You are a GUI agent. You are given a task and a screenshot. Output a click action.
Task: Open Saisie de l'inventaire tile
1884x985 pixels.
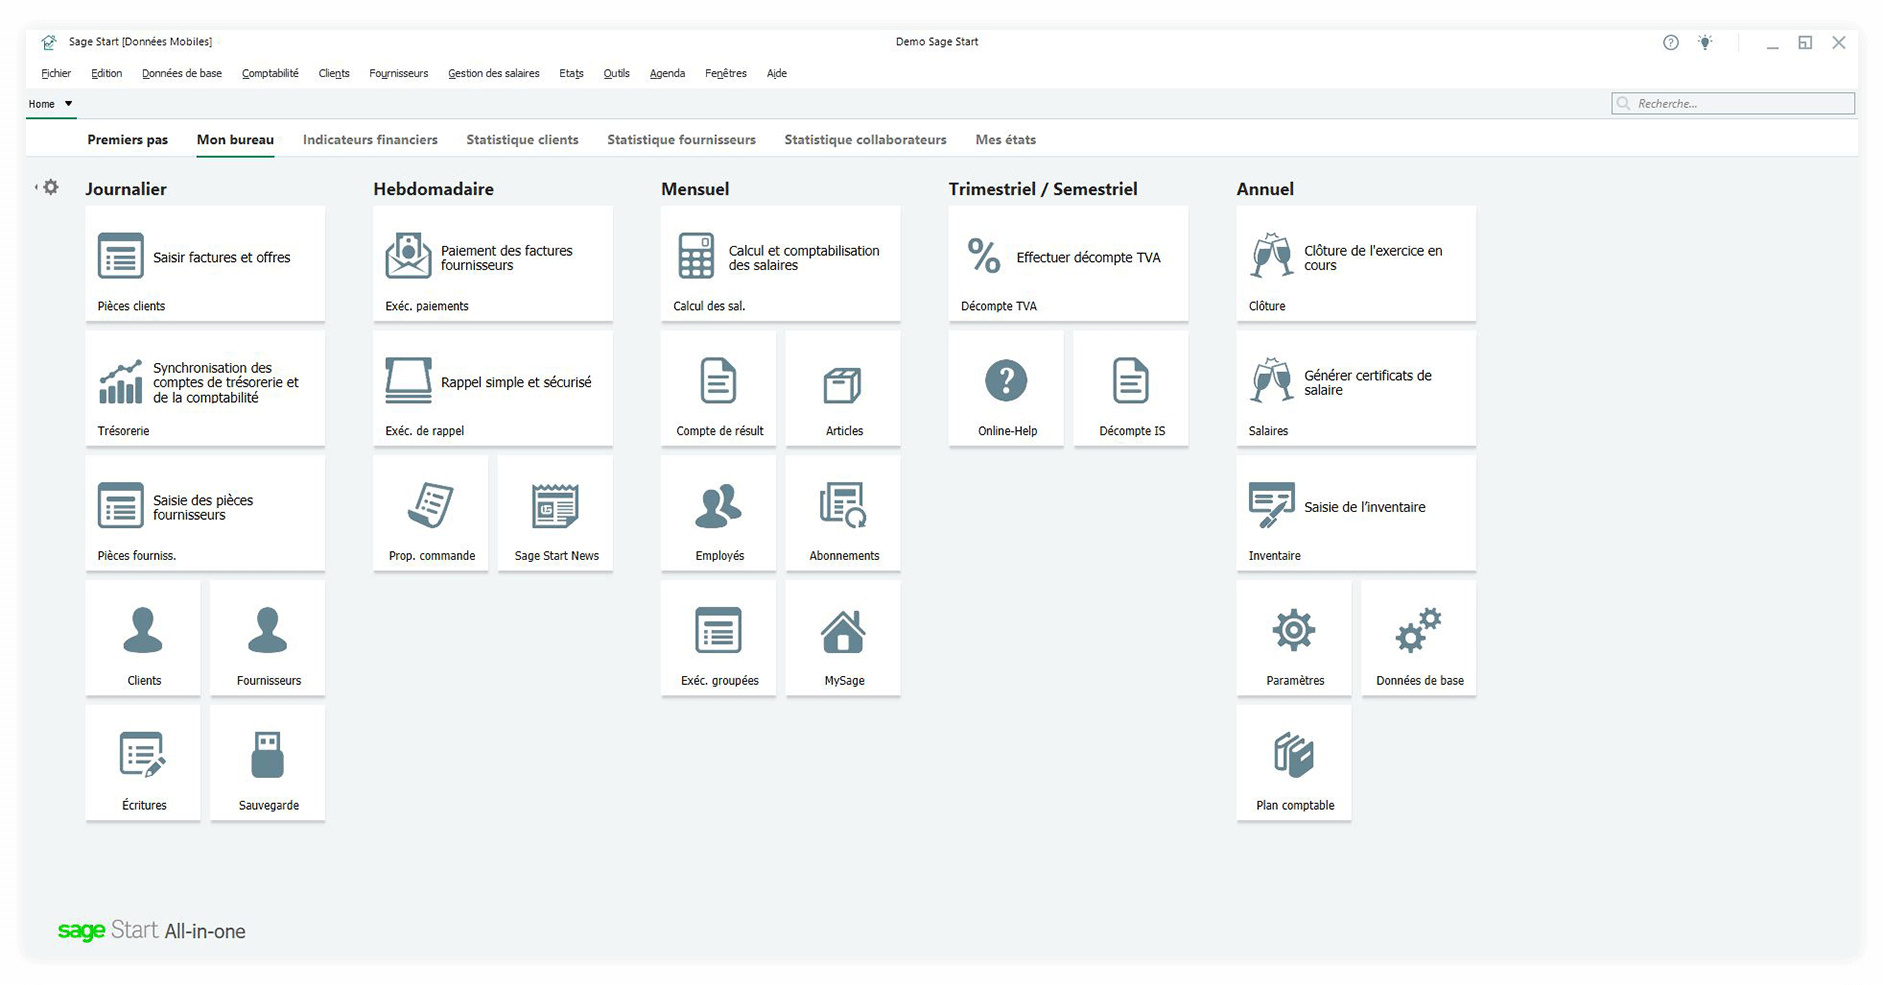tap(1356, 514)
